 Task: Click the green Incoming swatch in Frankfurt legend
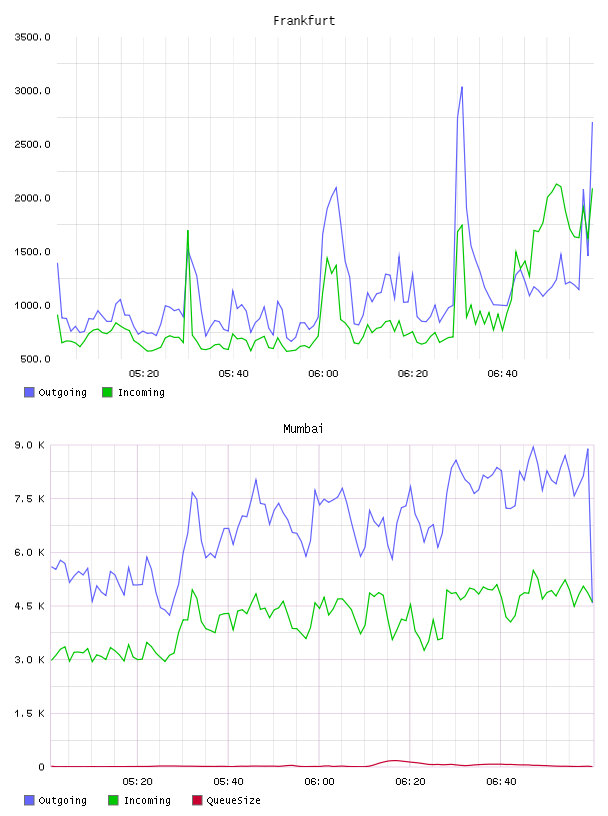pyautogui.click(x=107, y=392)
